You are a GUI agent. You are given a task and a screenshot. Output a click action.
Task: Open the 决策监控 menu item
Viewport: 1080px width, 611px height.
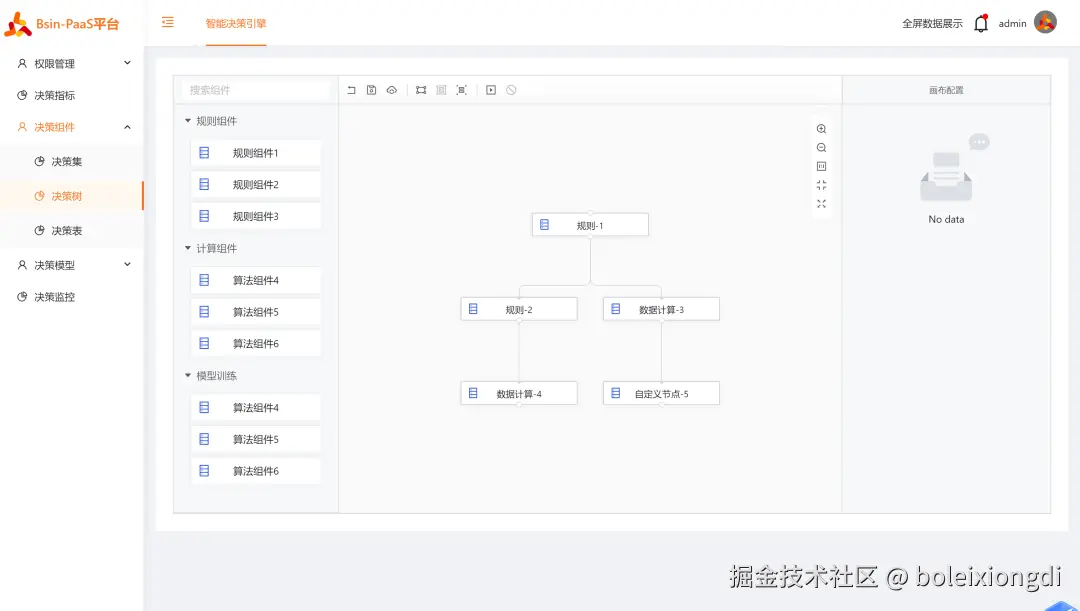pyautogui.click(x=72, y=297)
